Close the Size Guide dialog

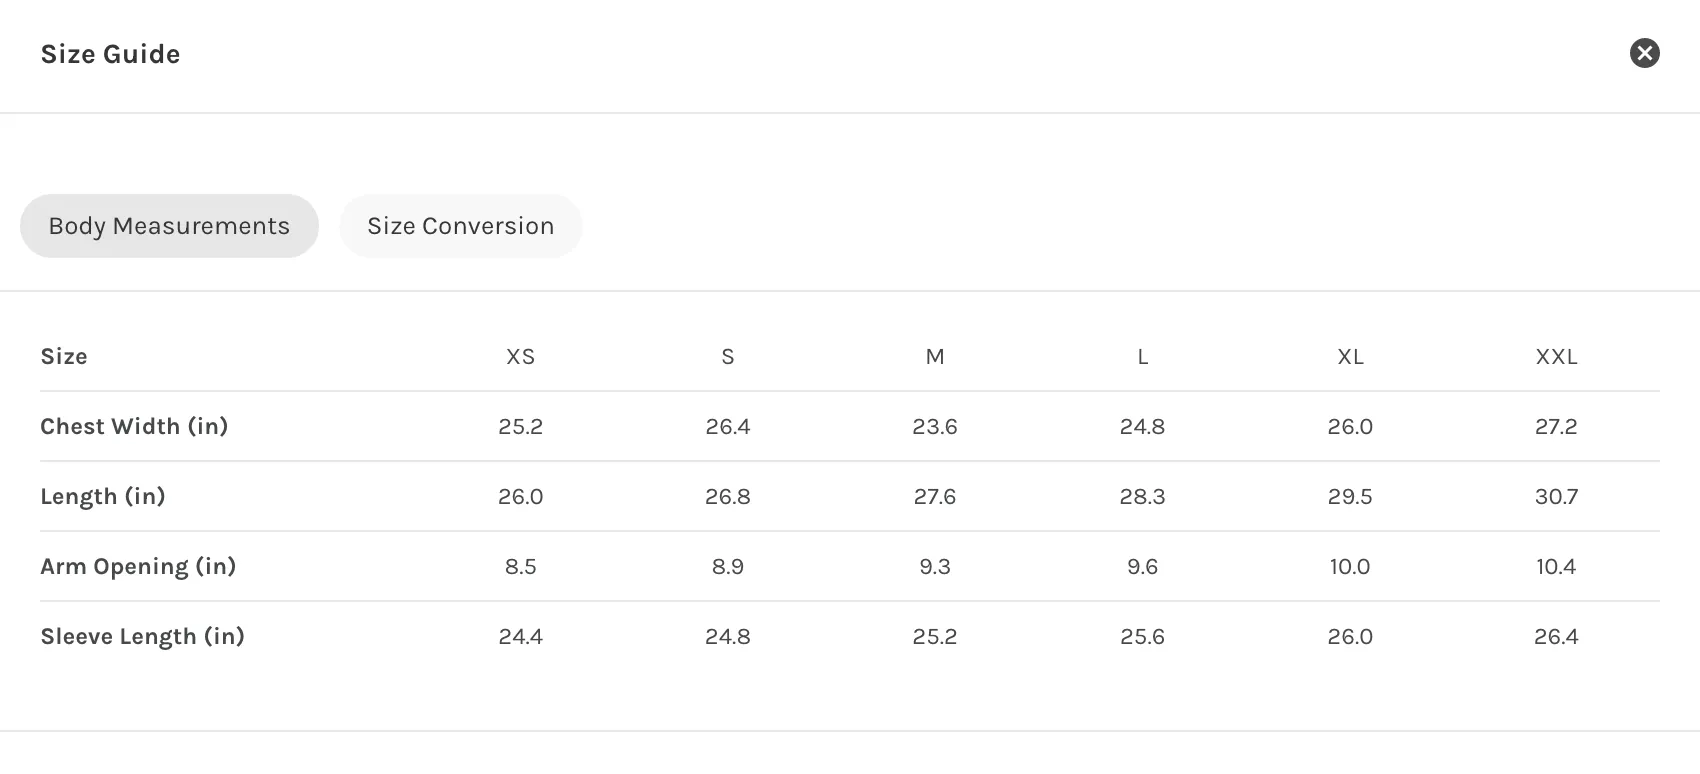tap(1645, 53)
